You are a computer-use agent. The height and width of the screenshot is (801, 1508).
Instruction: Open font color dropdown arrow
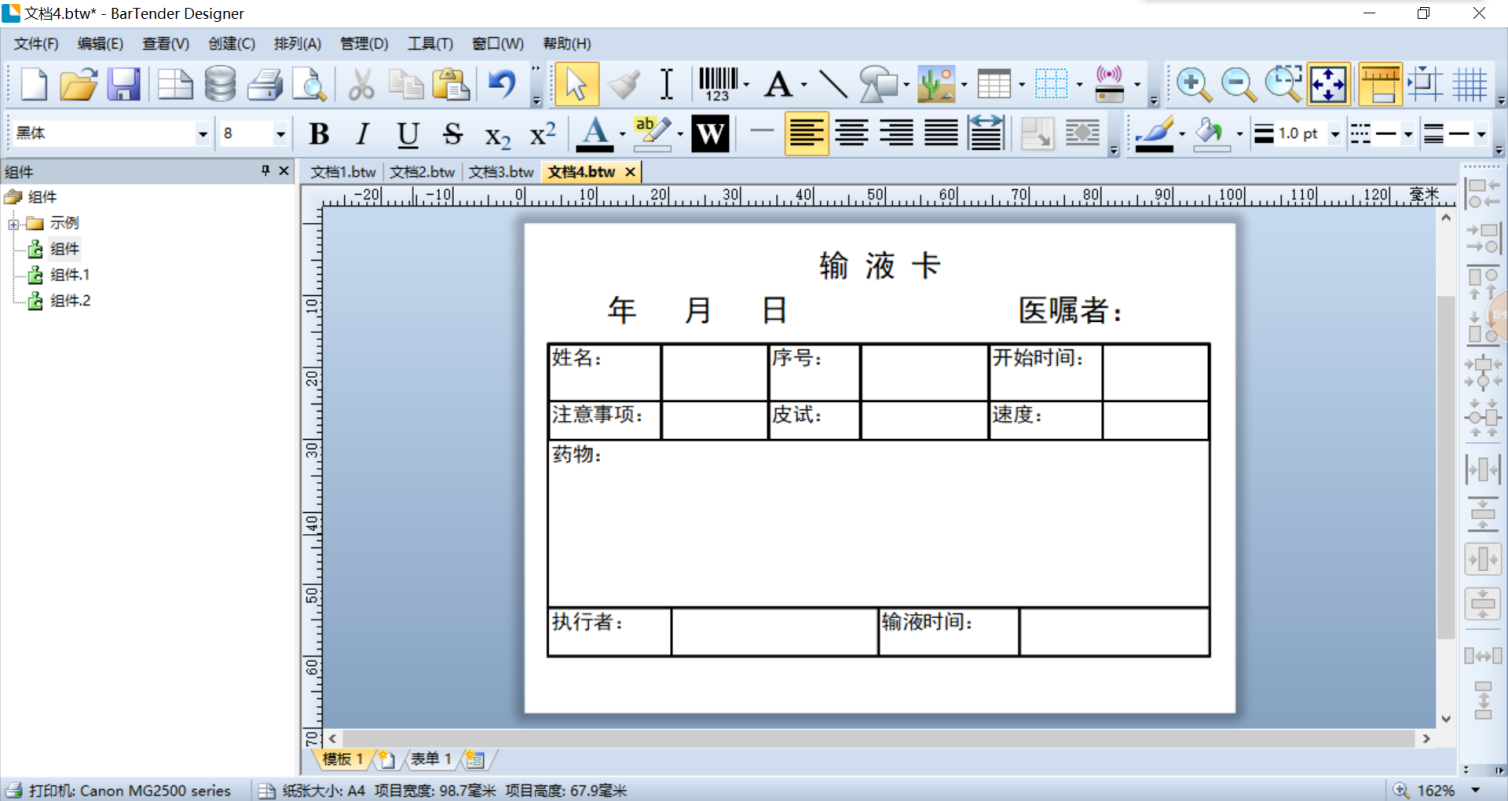click(x=622, y=134)
